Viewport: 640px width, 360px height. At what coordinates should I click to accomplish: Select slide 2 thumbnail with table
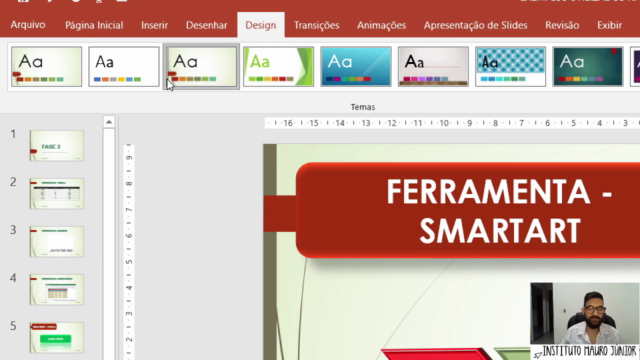(57, 193)
